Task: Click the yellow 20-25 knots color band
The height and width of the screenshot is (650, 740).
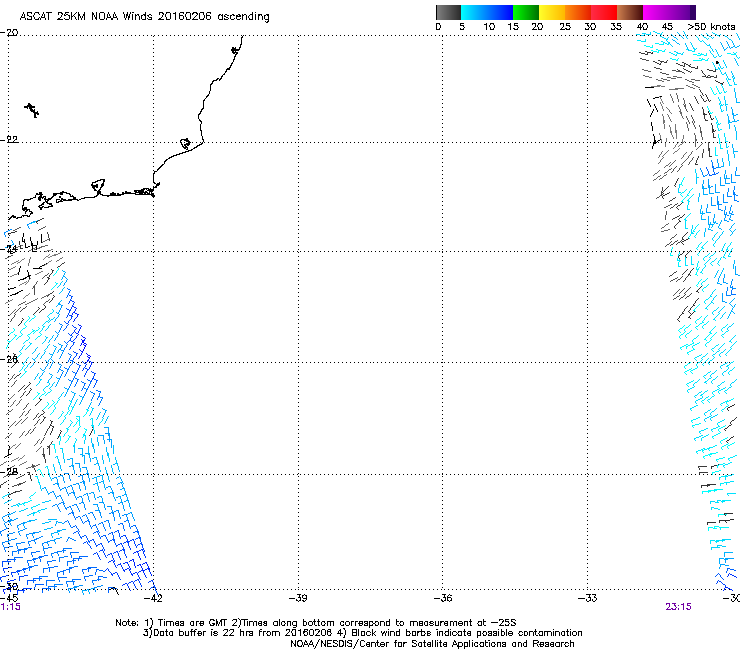Action: [552, 12]
